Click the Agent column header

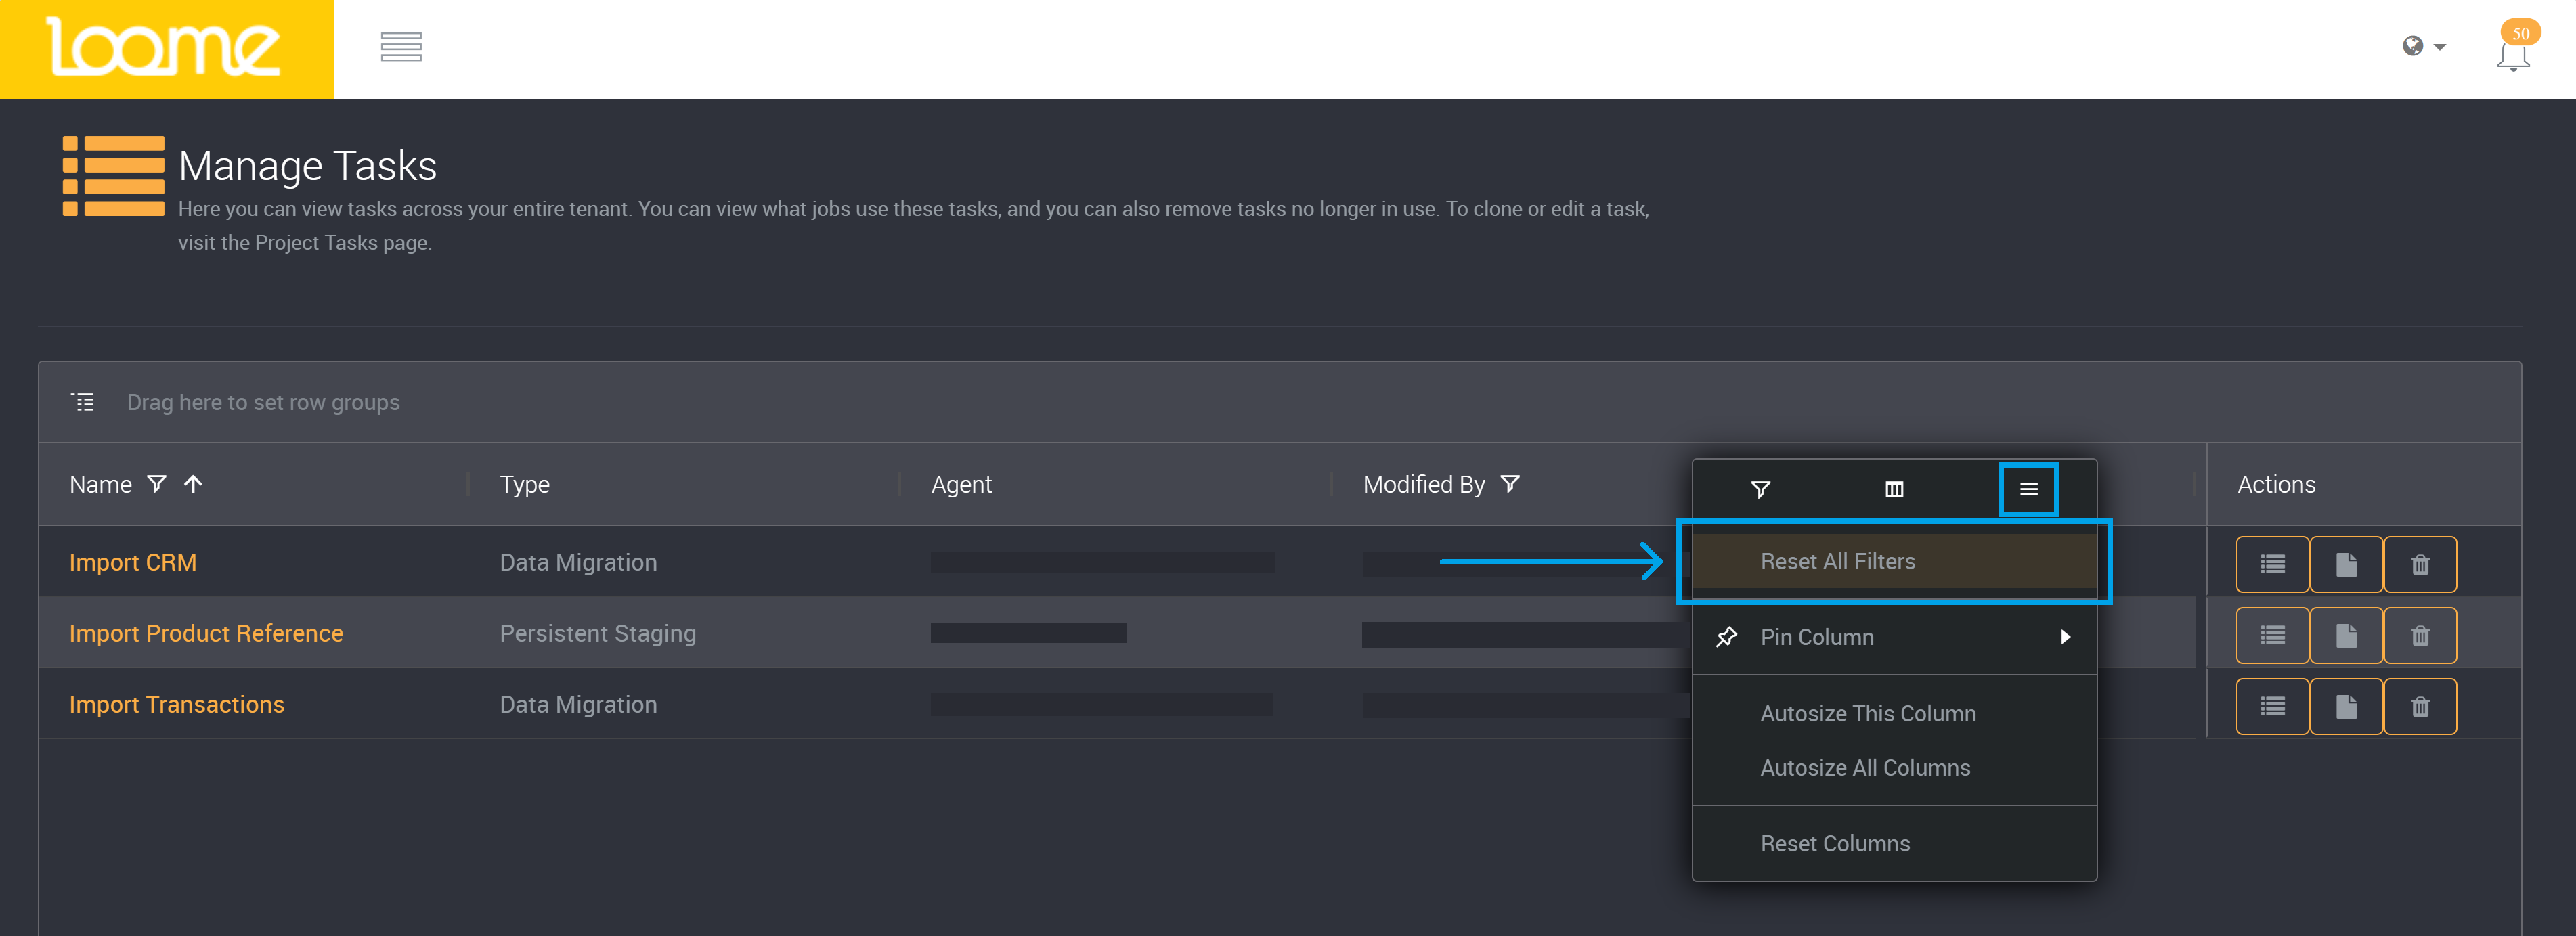pos(961,484)
